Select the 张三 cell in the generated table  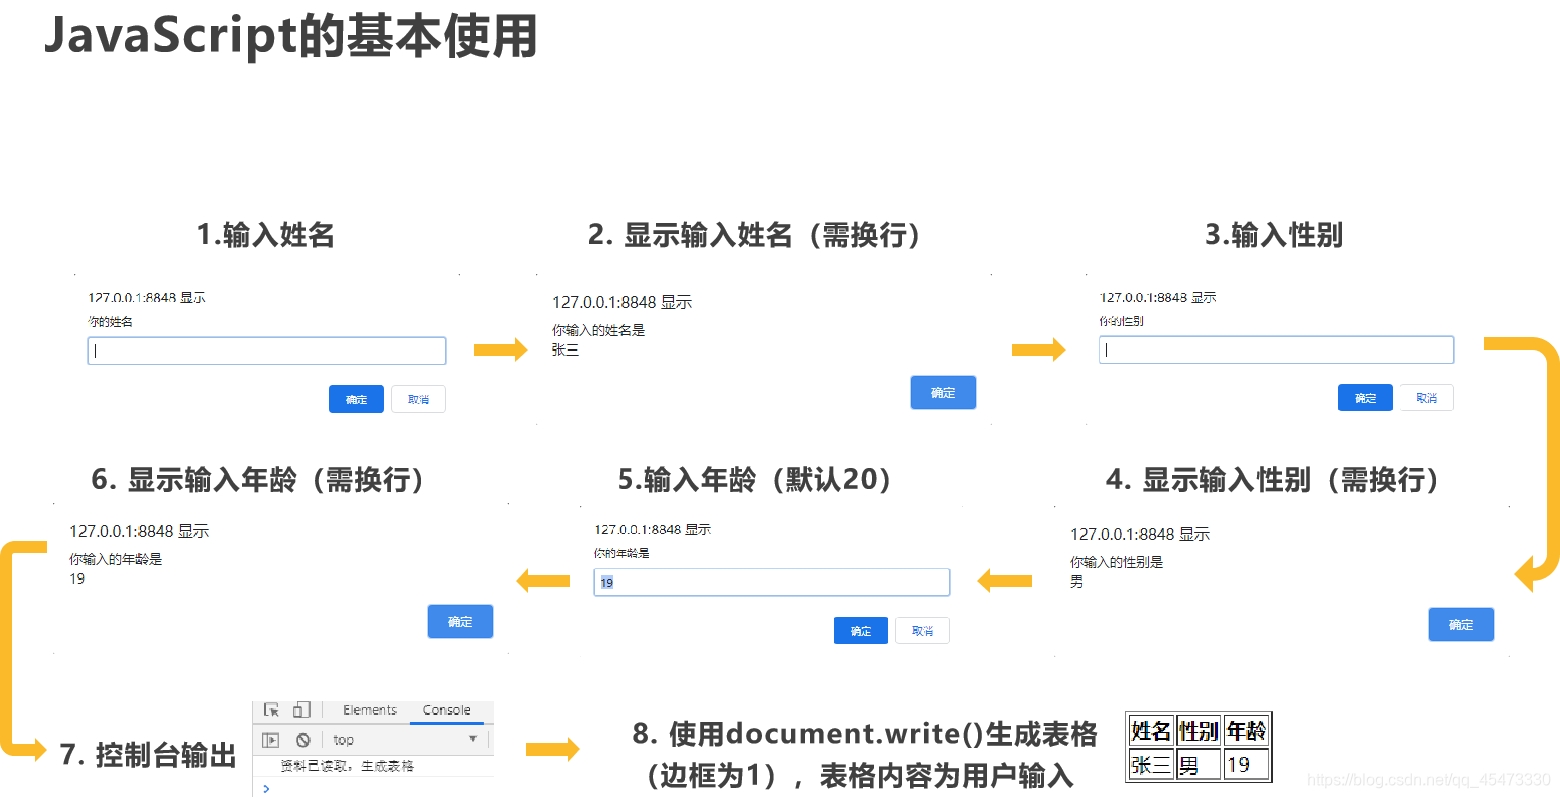tap(1151, 765)
